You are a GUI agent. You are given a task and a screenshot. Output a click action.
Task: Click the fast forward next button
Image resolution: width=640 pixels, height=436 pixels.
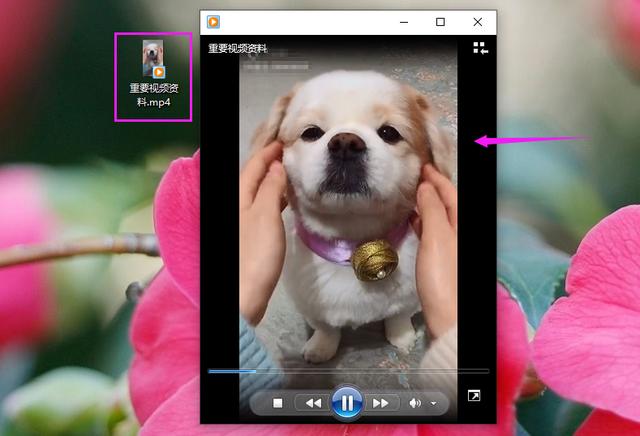click(380, 403)
